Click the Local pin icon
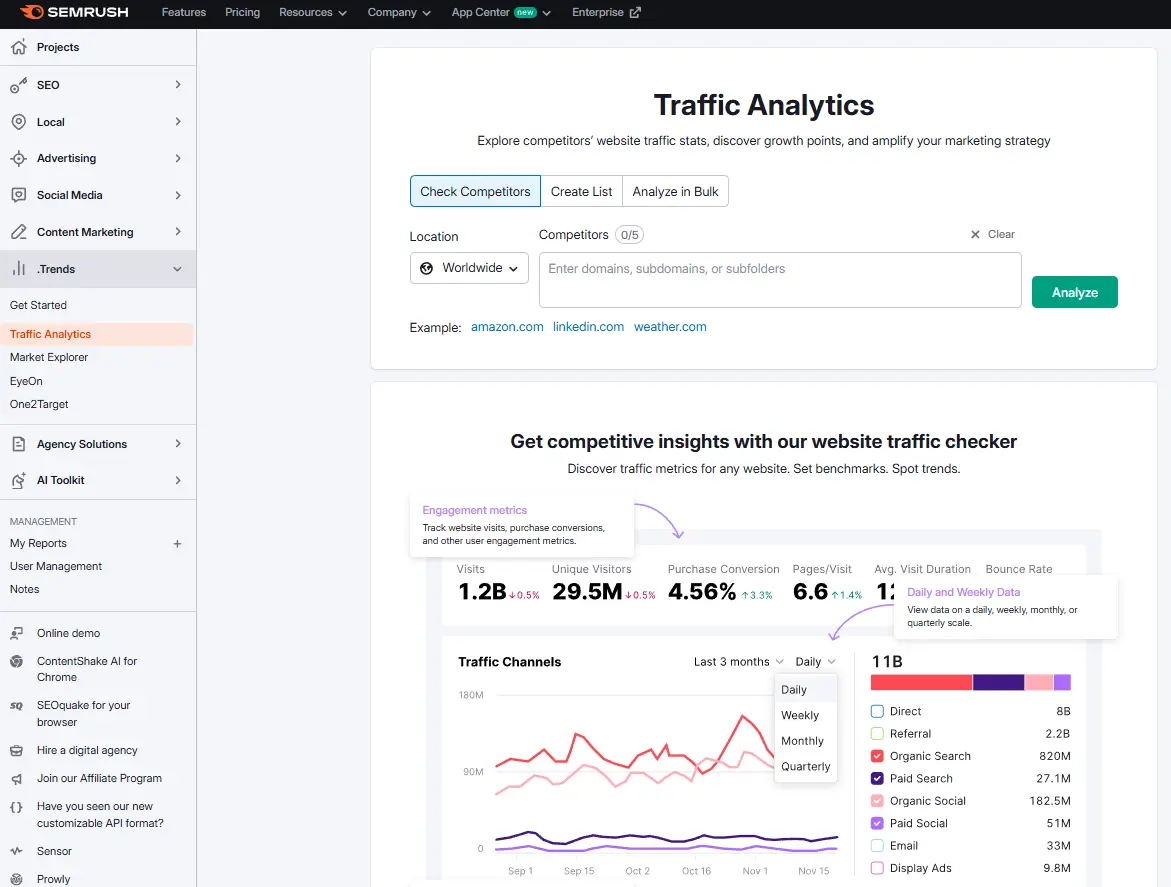 [19, 122]
